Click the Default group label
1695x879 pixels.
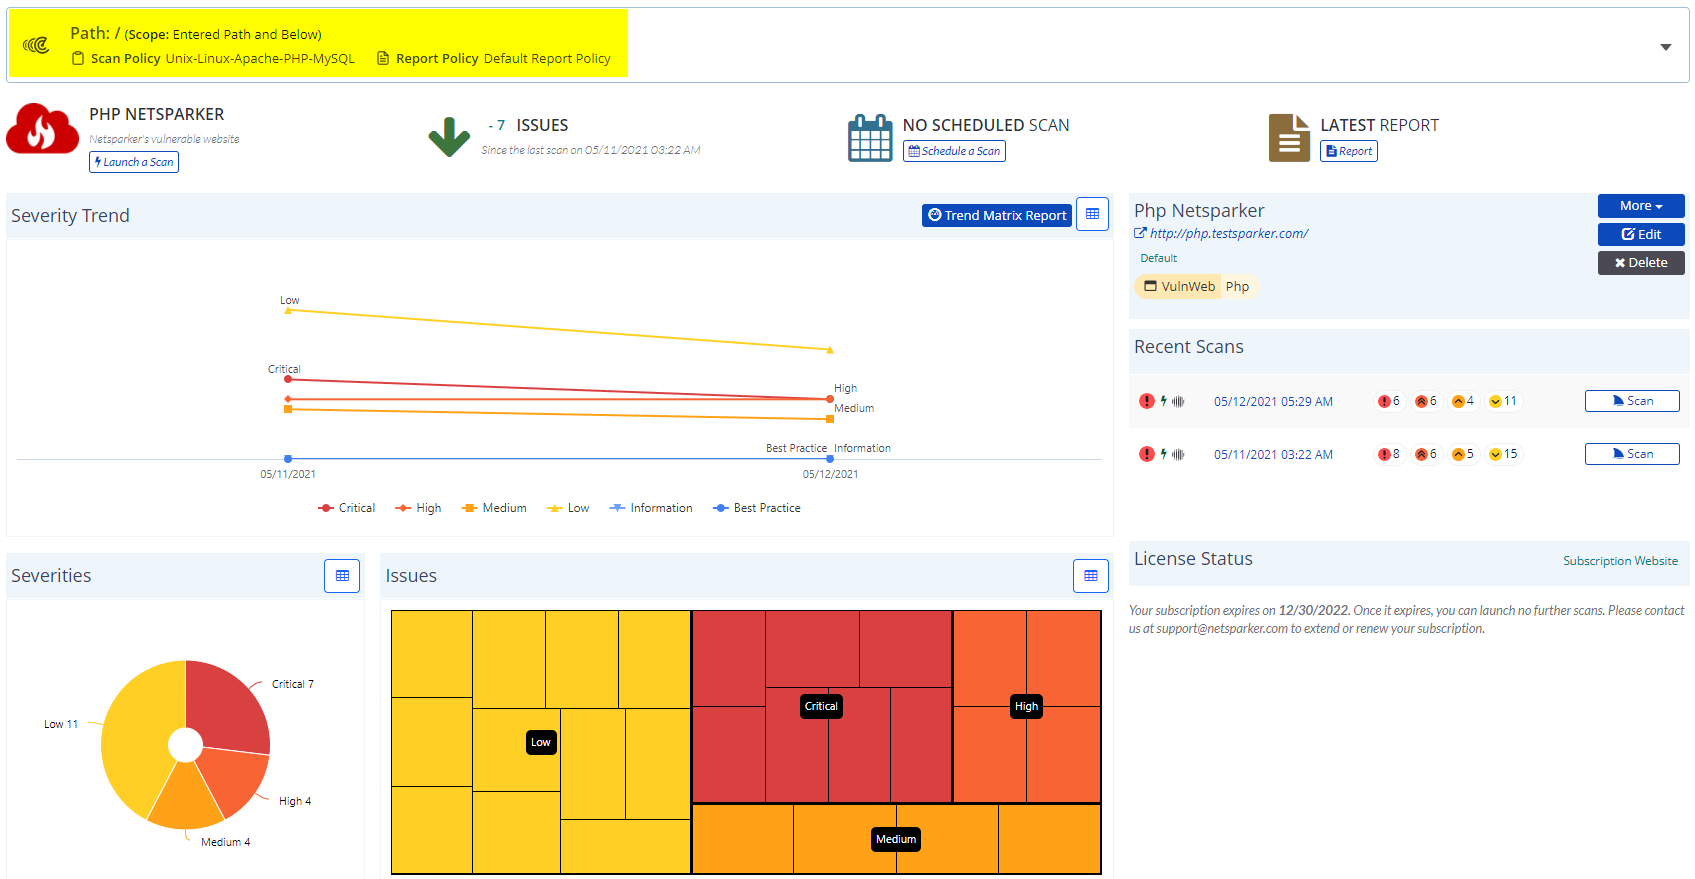pyautogui.click(x=1158, y=258)
